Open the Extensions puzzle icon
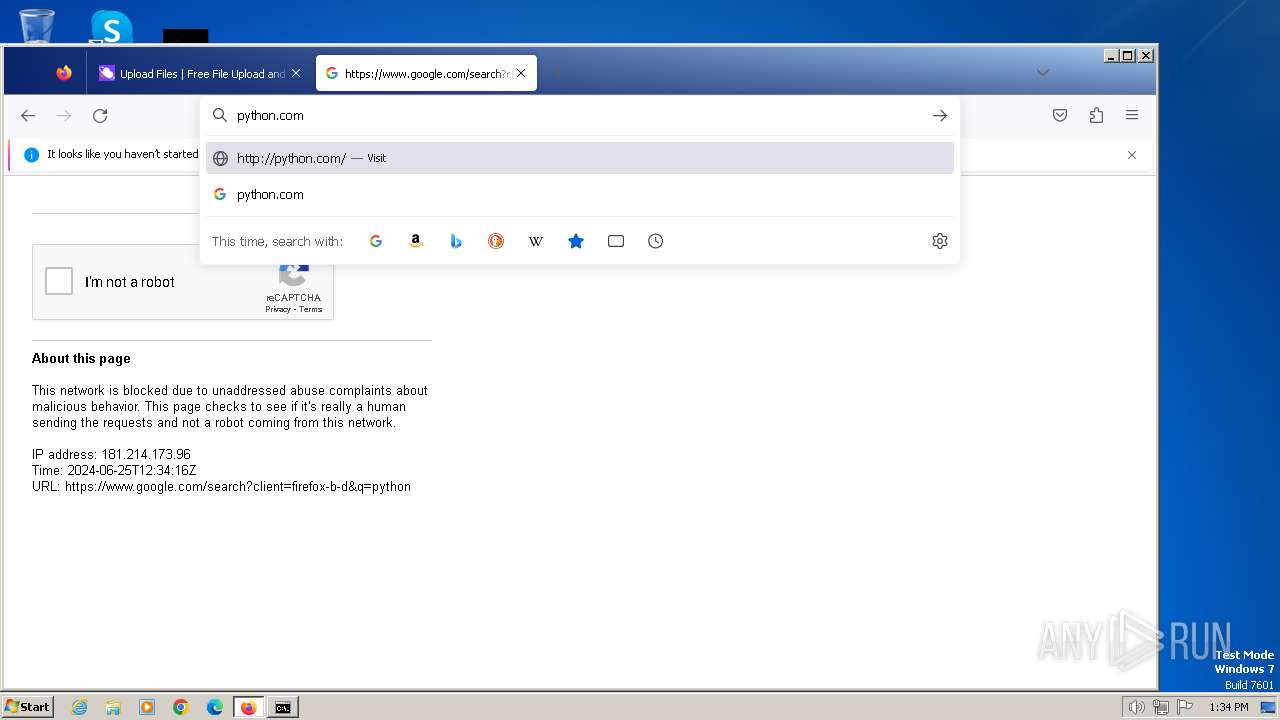The height and width of the screenshot is (720, 1280). pyautogui.click(x=1096, y=116)
